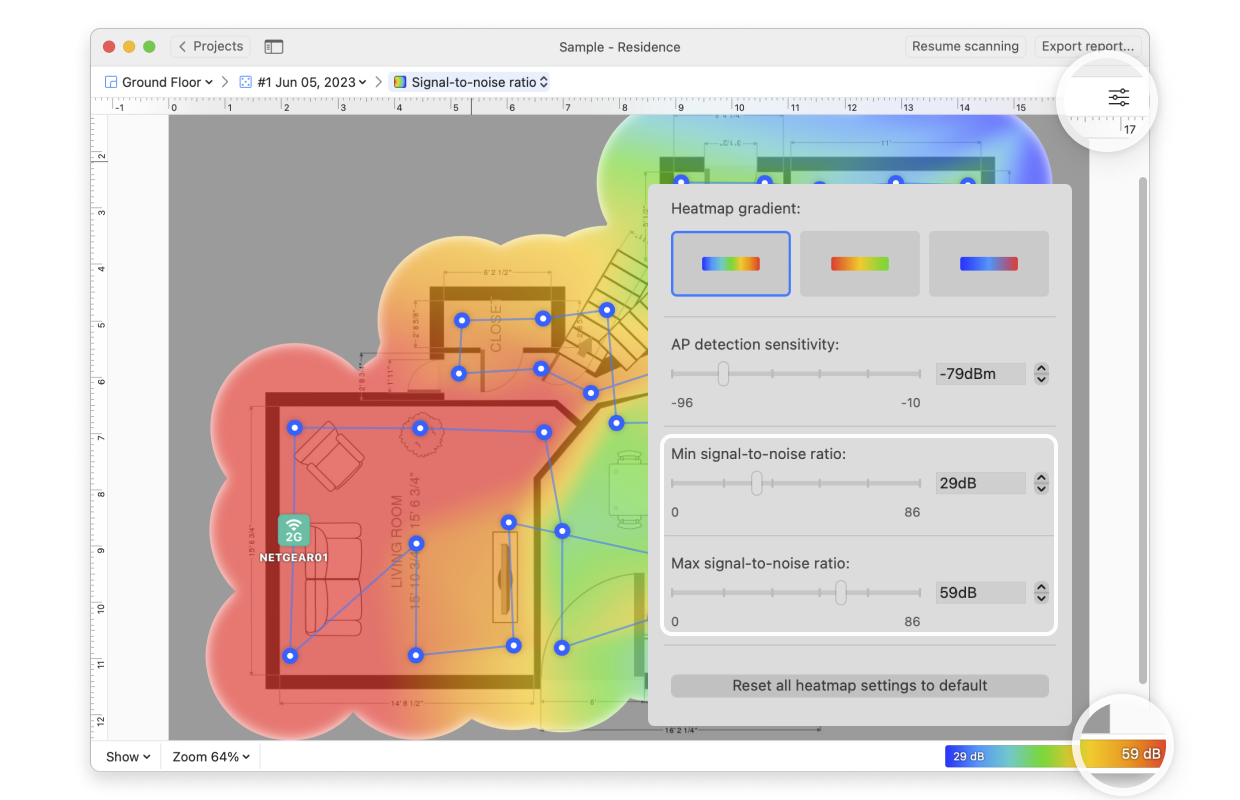Screen dimensions: 1240x800
Task: Select the blue-to-red two-tone heatmap gradient
Action: 989,264
